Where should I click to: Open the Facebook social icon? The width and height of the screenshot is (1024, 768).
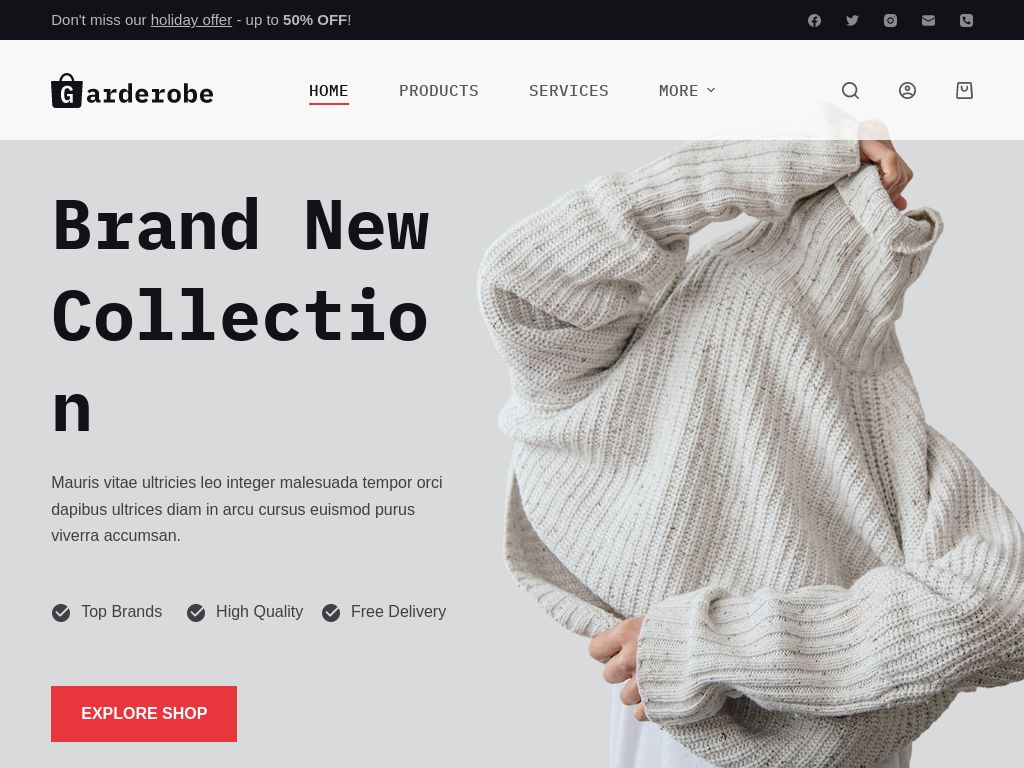814,20
